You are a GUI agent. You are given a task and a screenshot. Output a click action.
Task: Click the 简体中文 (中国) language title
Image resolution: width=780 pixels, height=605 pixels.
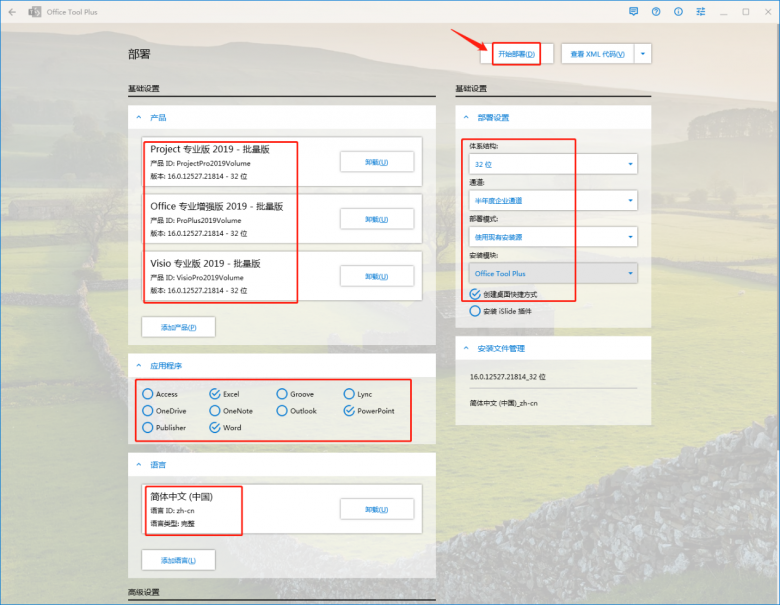pos(182,497)
